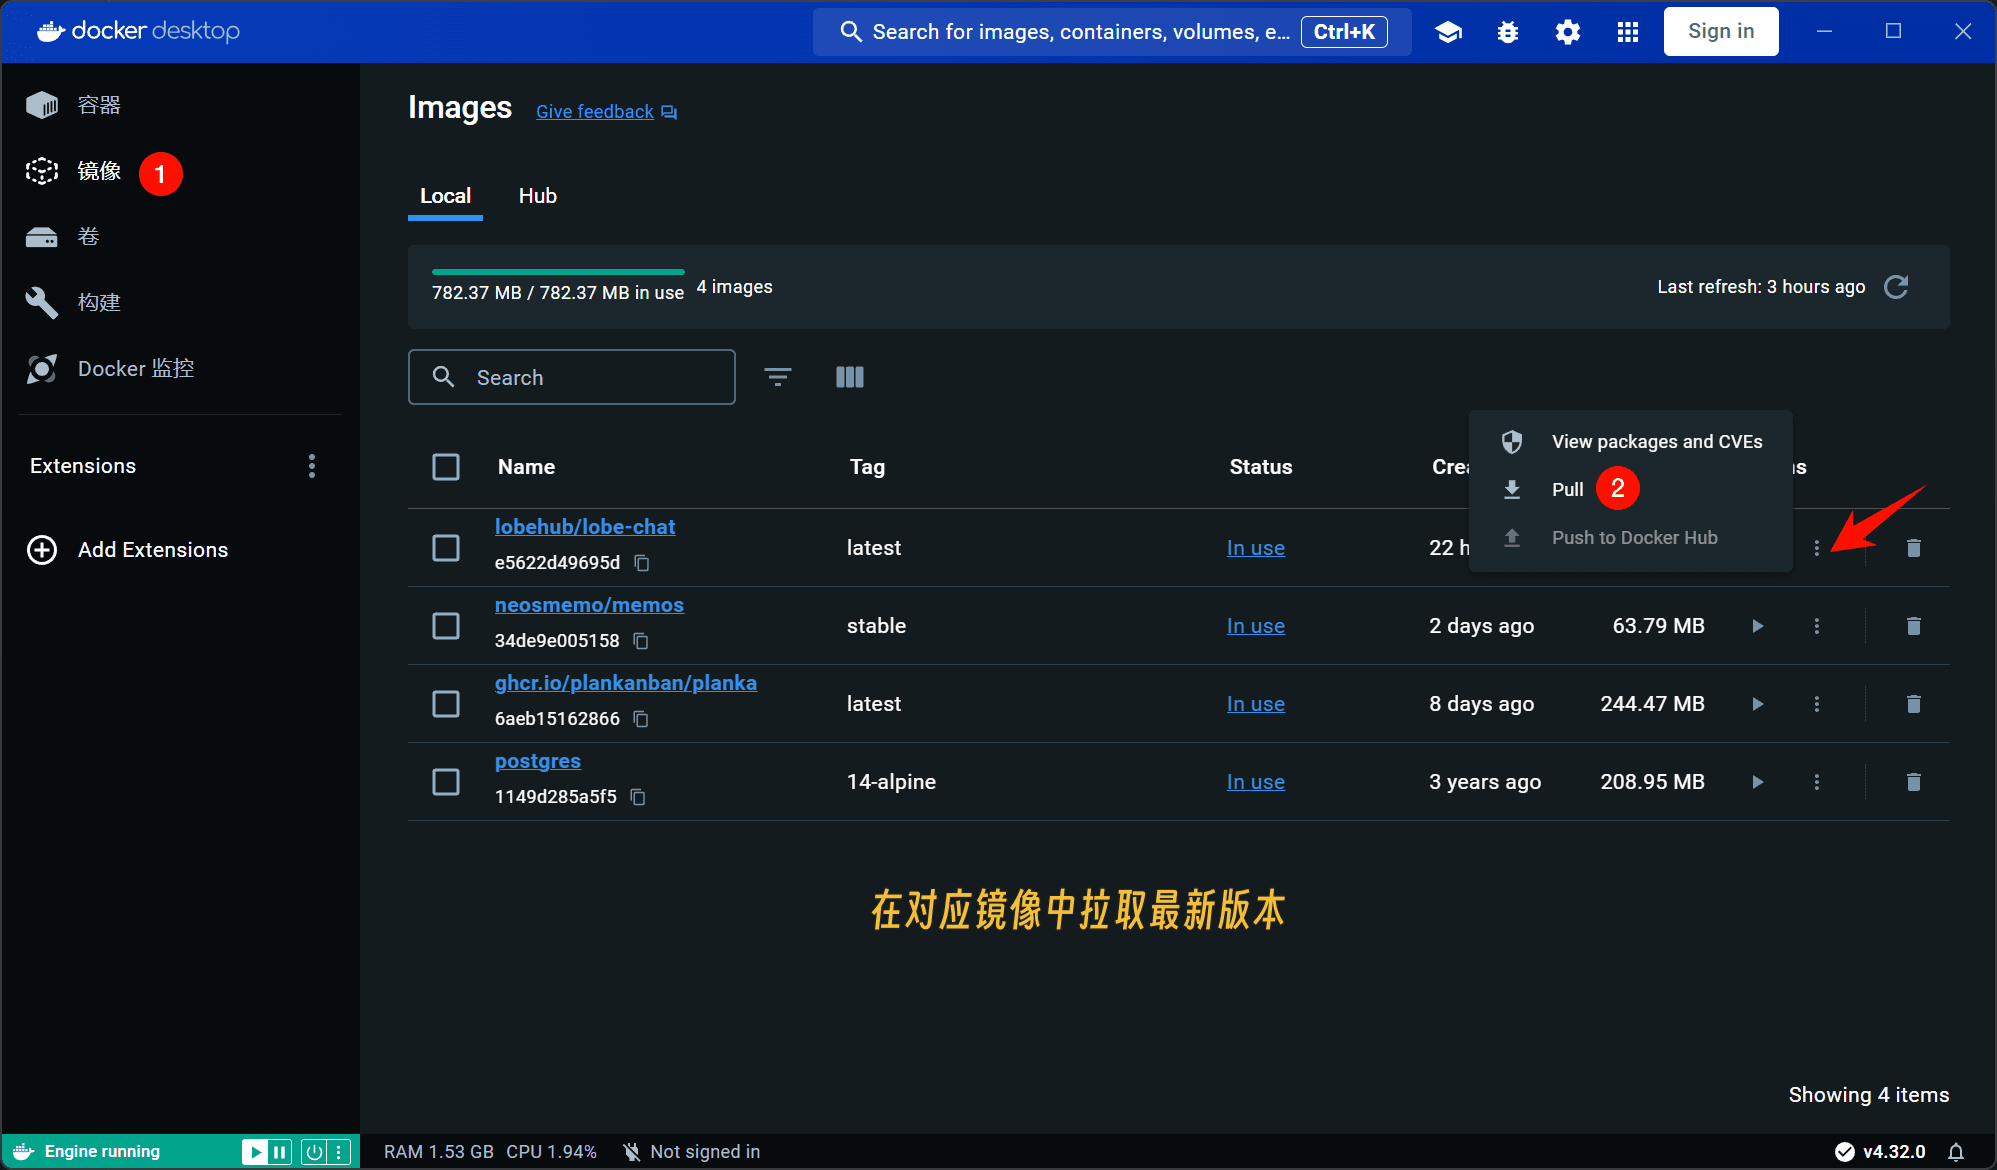Copy image ID 34de9e005158

point(641,641)
